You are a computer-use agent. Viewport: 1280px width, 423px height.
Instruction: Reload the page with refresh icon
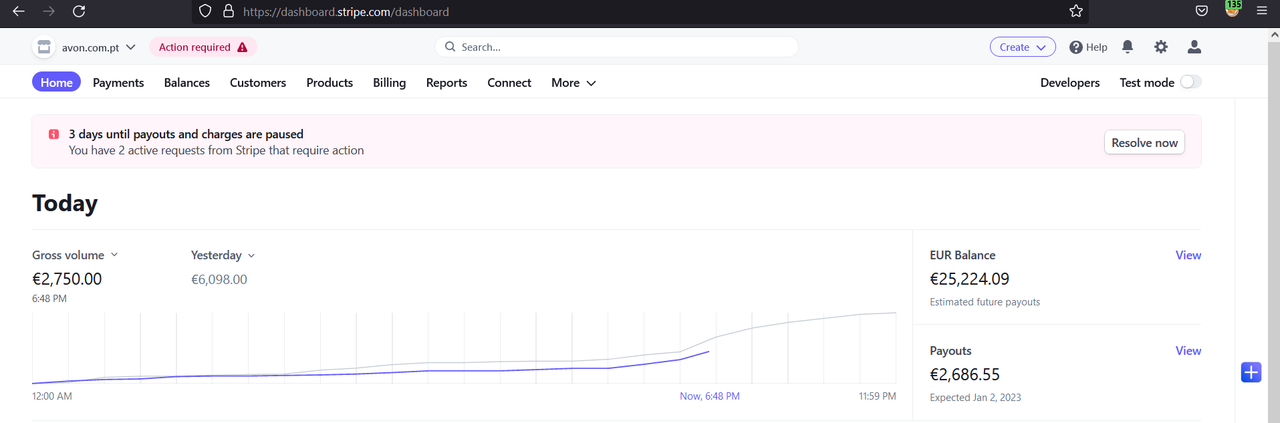pyautogui.click(x=79, y=11)
